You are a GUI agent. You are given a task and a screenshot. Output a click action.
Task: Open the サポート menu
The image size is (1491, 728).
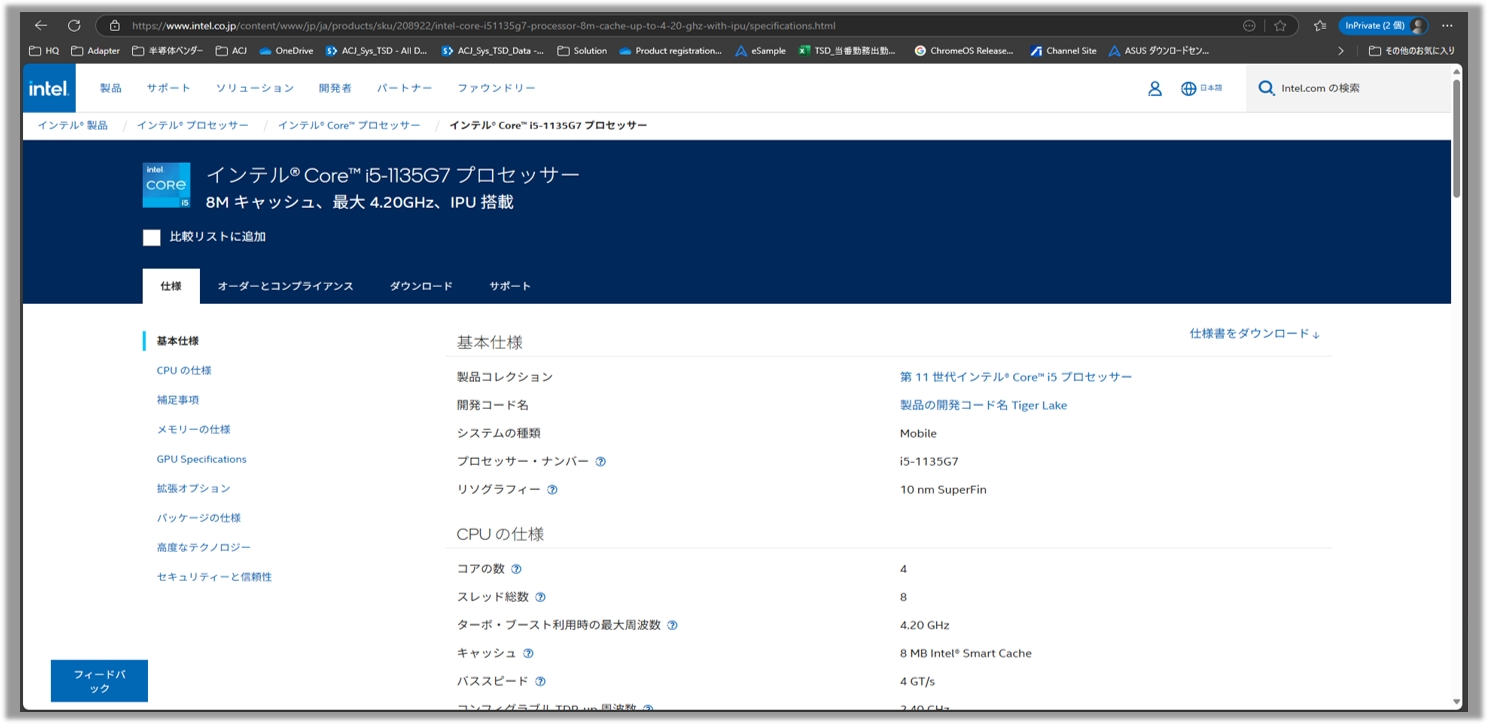(168, 88)
